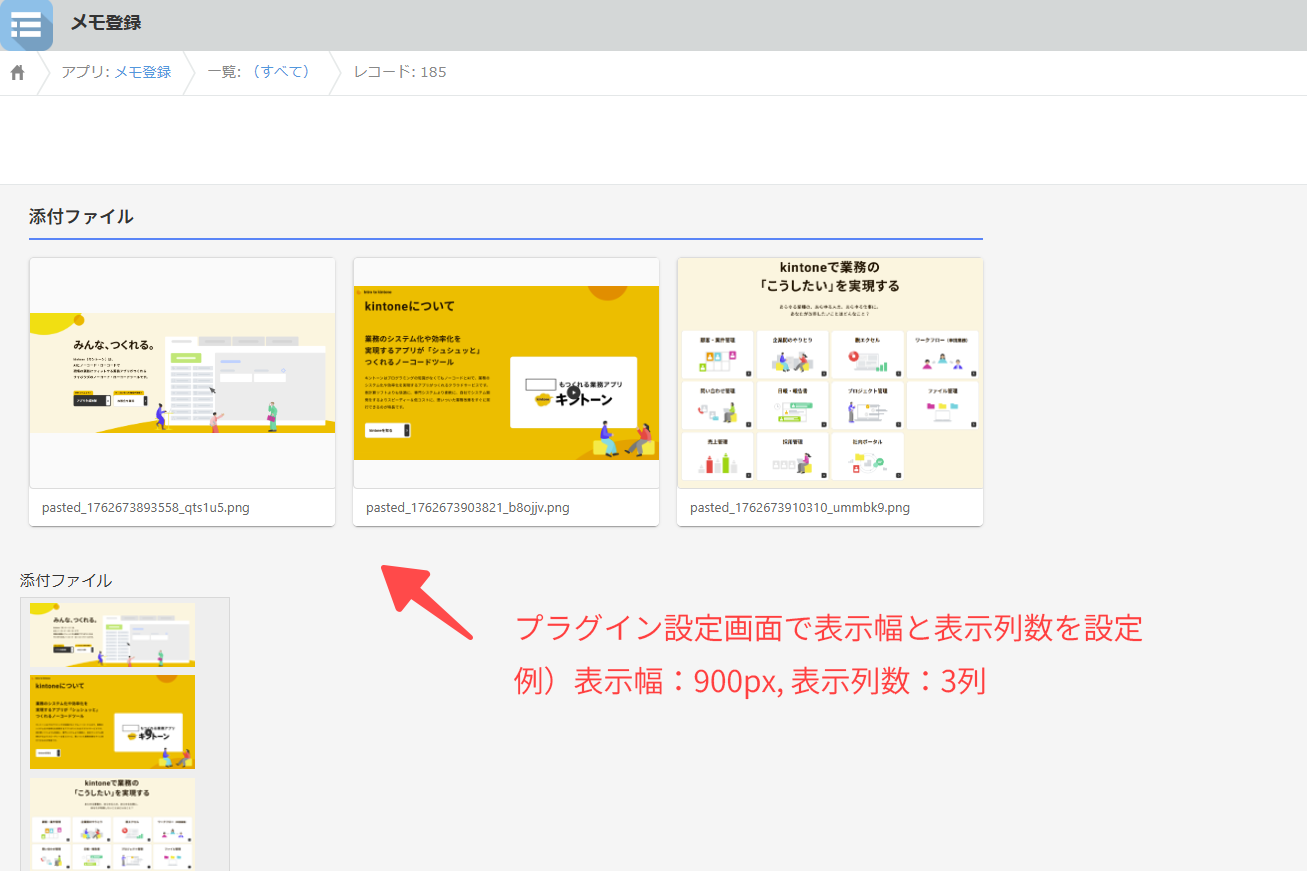The height and width of the screenshot is (871, 1307).
Task: Open the 'kintoneについて' slide thumbnail preview
Action: (506, 372)
